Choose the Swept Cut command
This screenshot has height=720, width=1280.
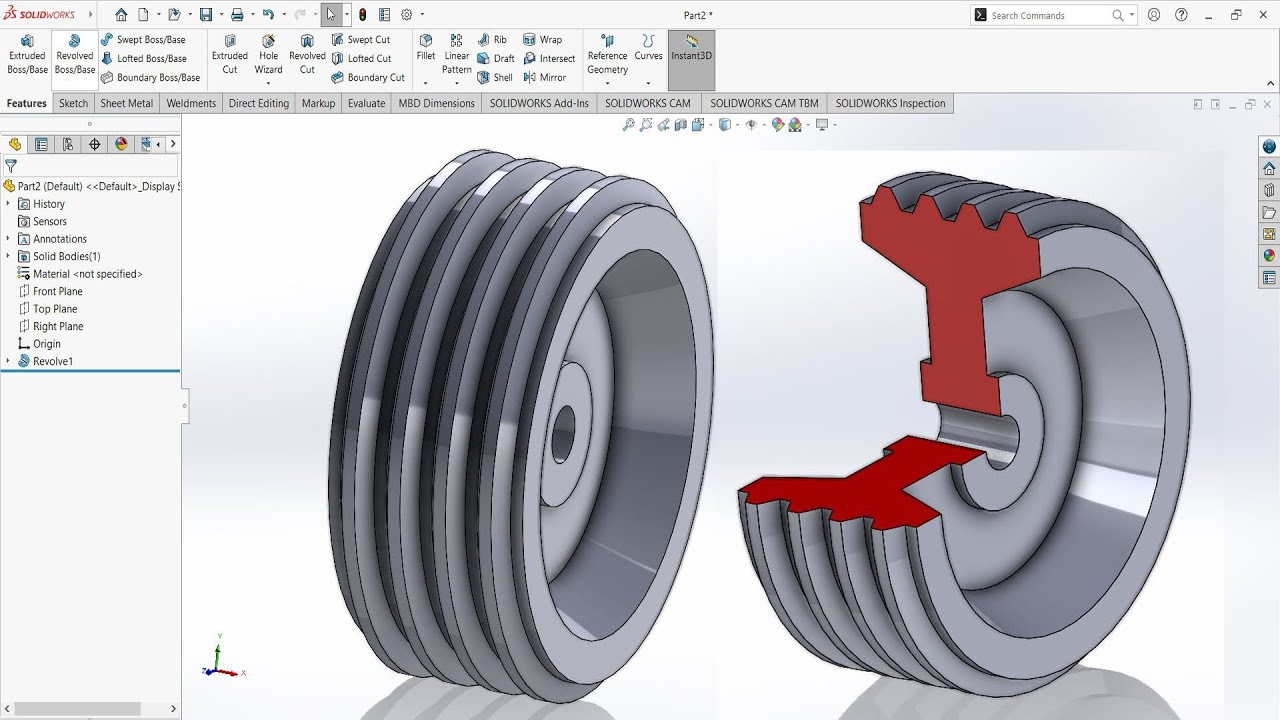click(x=360, y=40)
